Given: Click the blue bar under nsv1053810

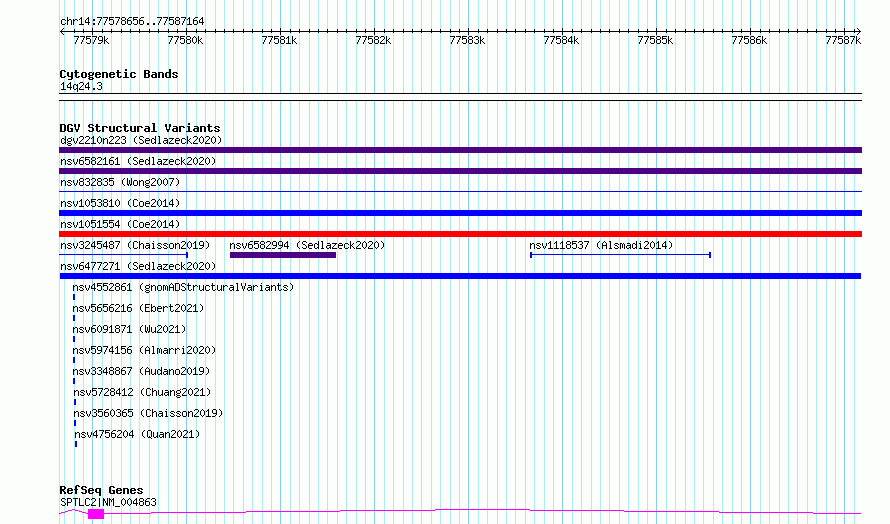Looking at the screenshot, I should (x=460, y=213).
